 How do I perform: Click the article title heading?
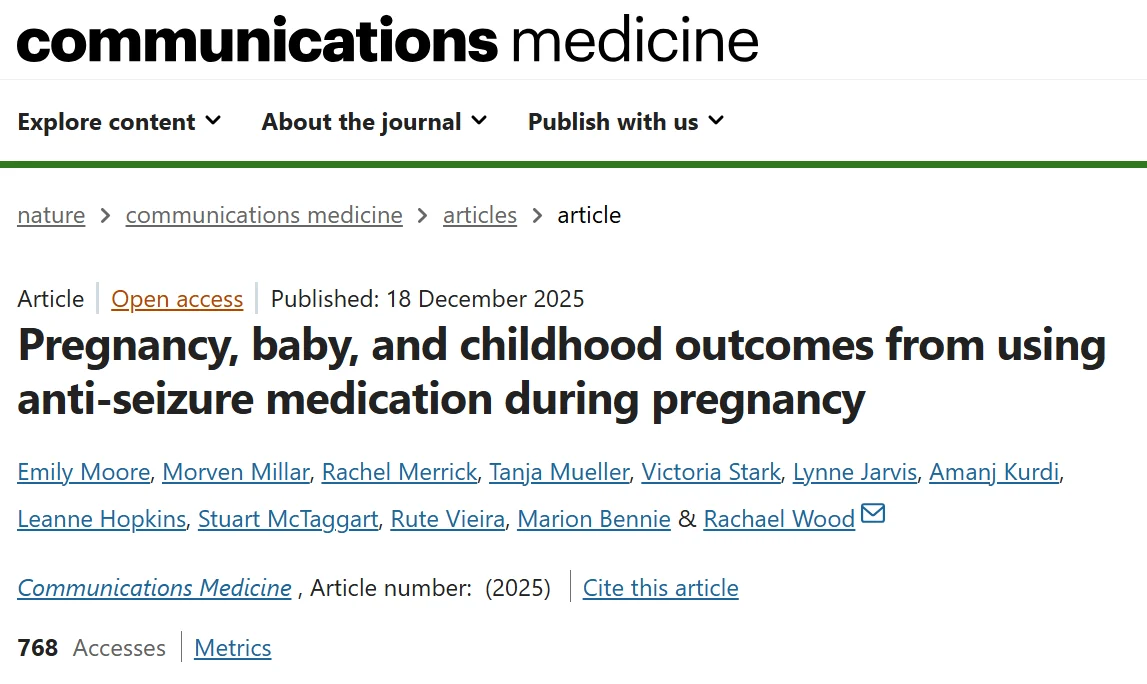[562, 372]
